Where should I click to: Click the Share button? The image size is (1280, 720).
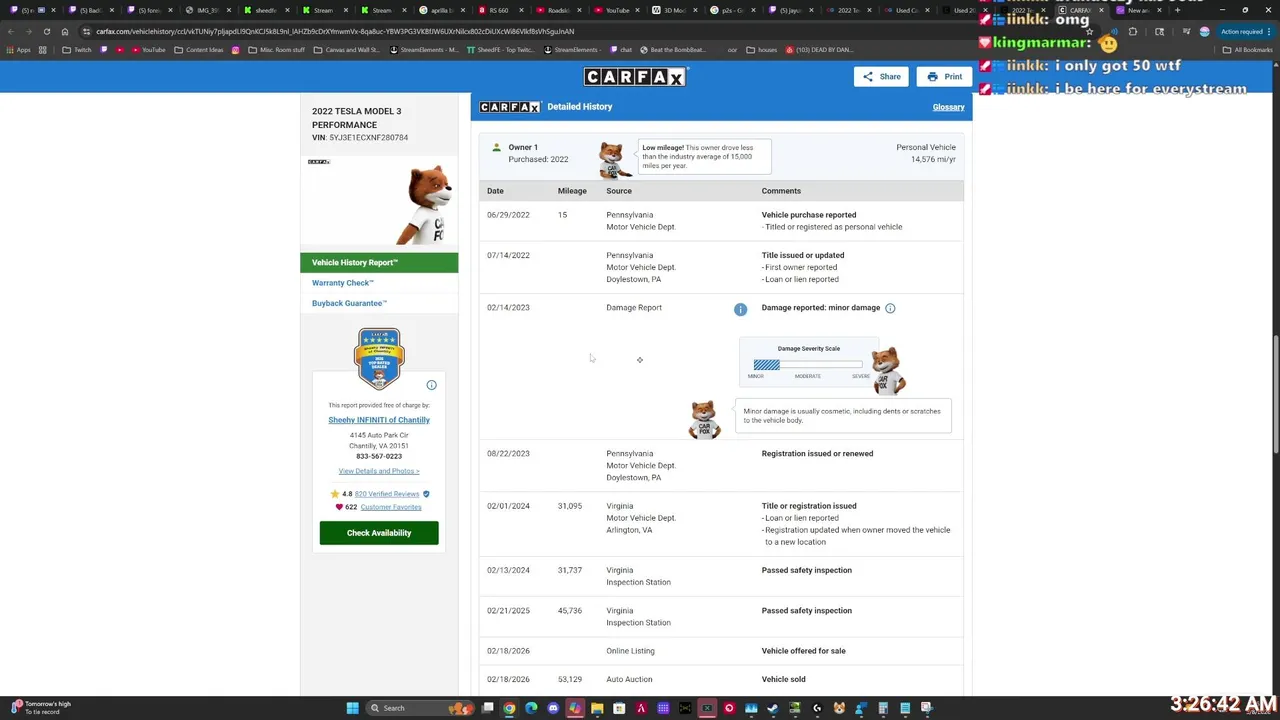click(x=881, y=76)
